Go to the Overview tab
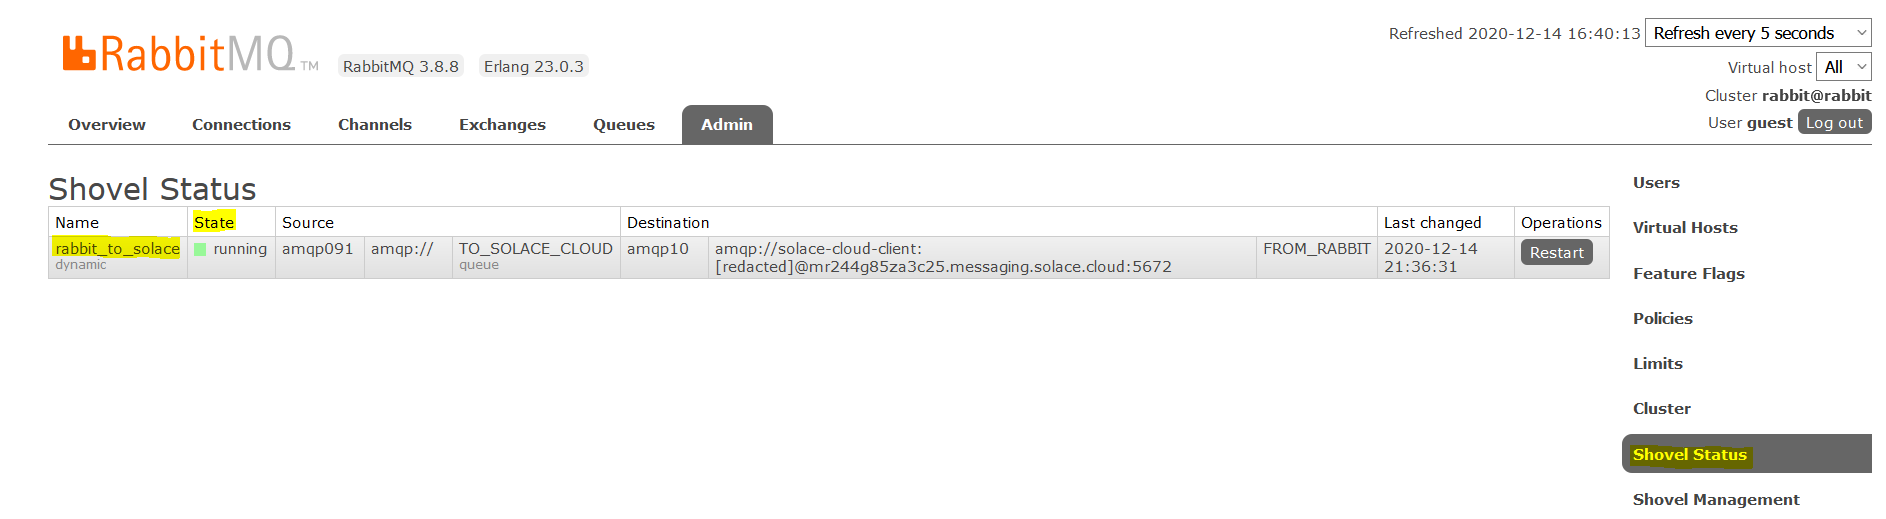Screen dimensions: 1886x519 (107, 125)
